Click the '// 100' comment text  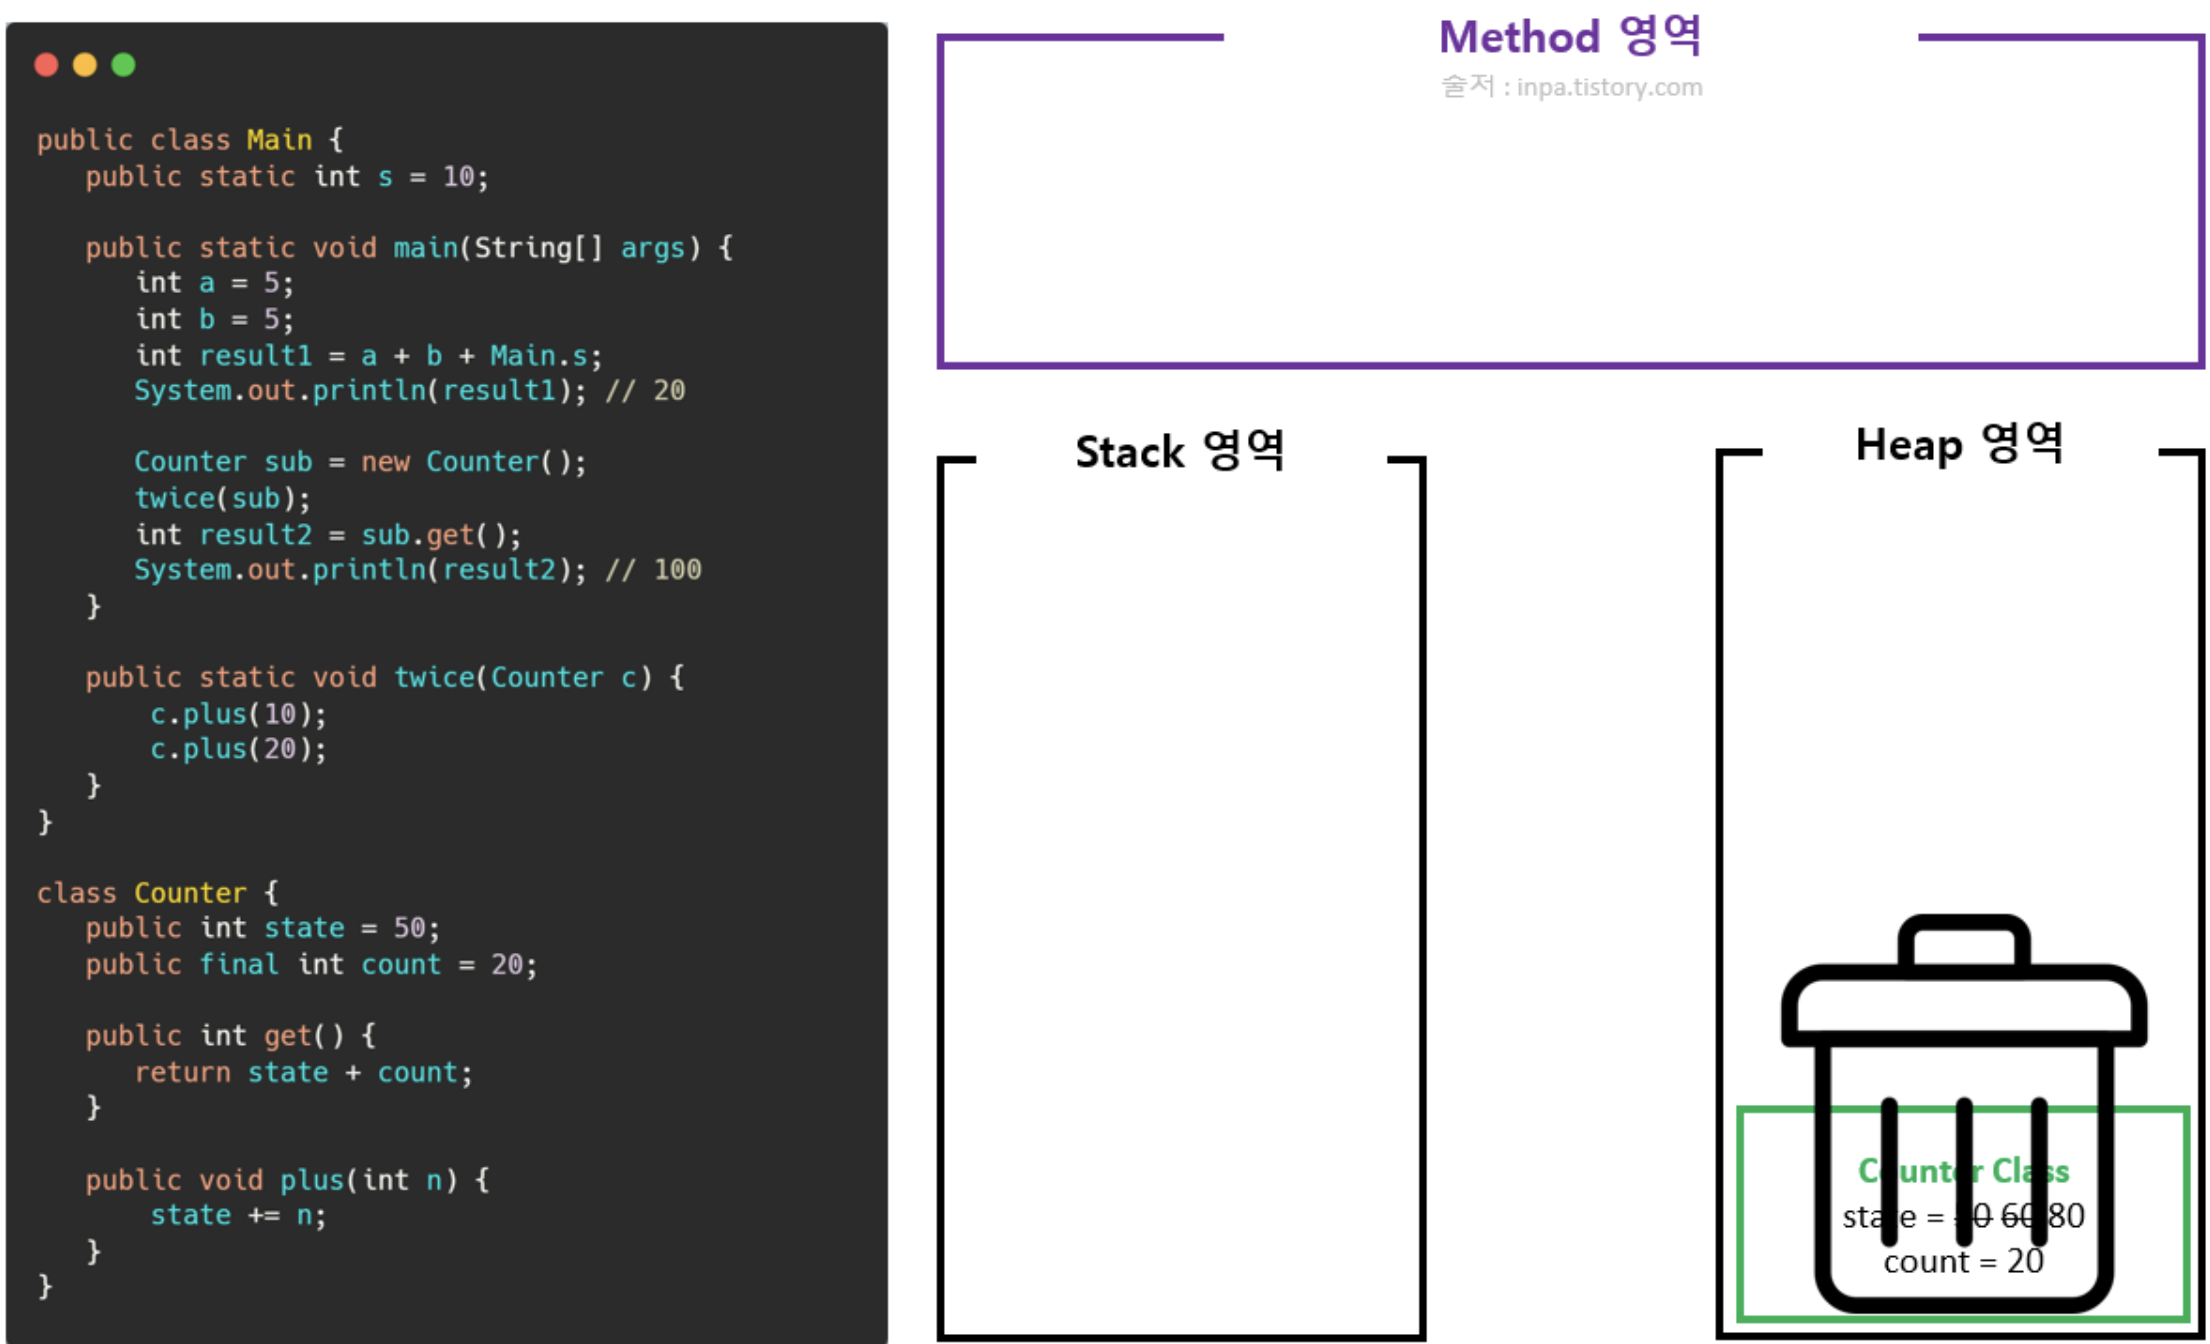tap(653, 570)
